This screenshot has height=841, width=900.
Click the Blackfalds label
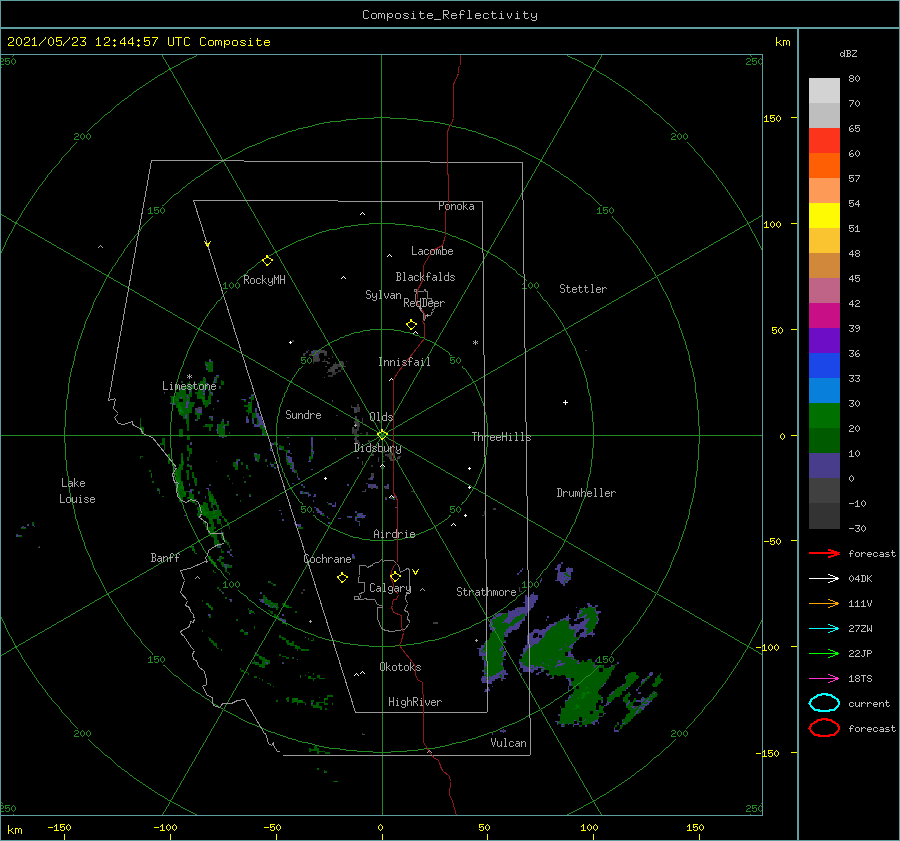[425, 277]
